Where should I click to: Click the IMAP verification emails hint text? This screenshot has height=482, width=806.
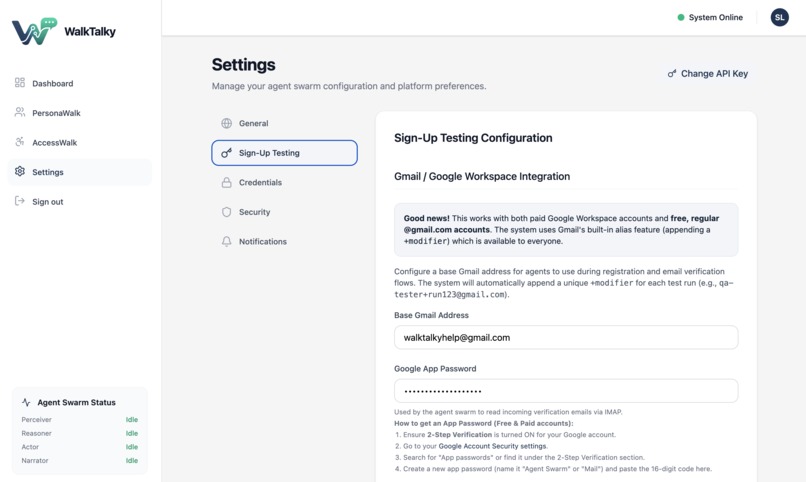pyautogui.click(x=508, y=412)
